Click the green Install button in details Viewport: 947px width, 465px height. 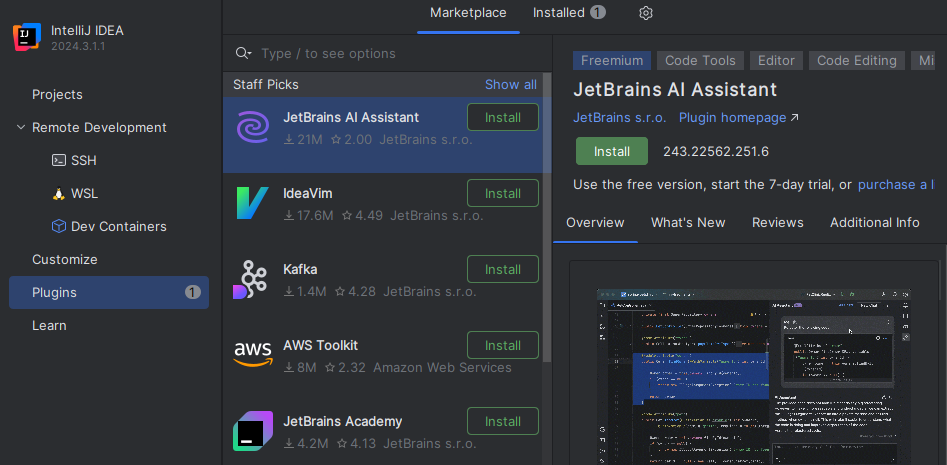click(x=612, y=151)
